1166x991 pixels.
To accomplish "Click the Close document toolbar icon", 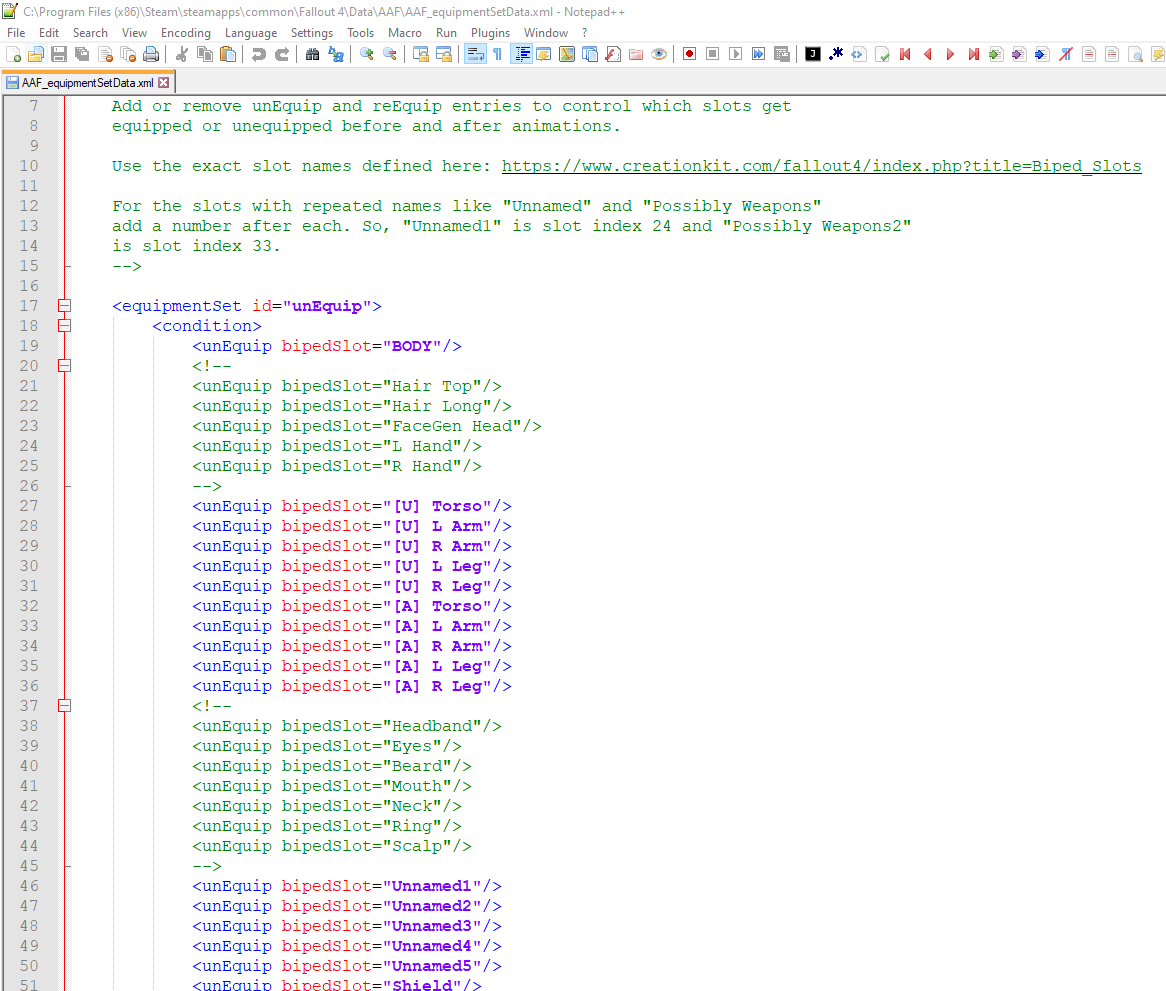I will click(x=106, y=54).
